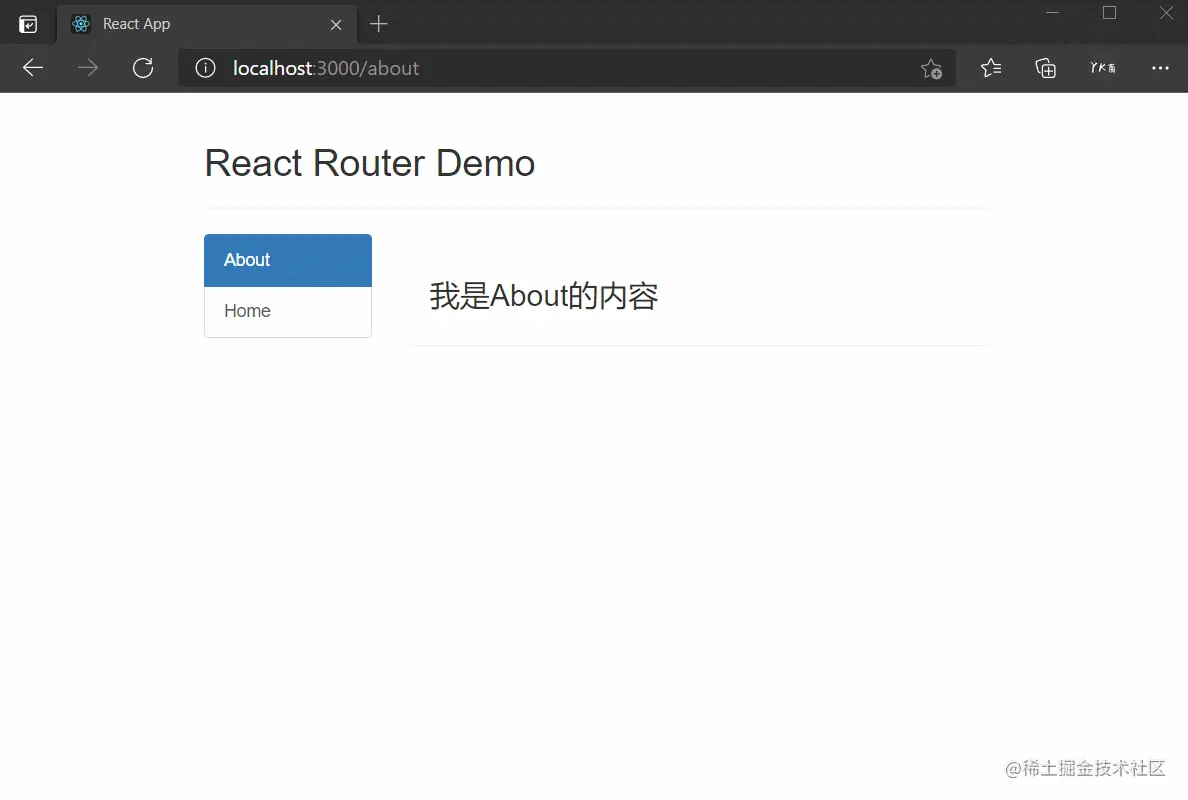Select the About navigation link
This screenshot has width=1188, height=800.
tap(288, 260)
